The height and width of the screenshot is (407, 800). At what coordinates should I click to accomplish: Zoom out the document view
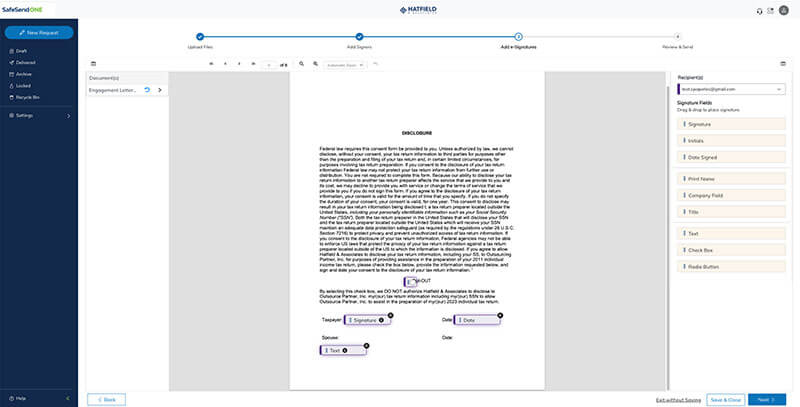(x=302, y=64)
